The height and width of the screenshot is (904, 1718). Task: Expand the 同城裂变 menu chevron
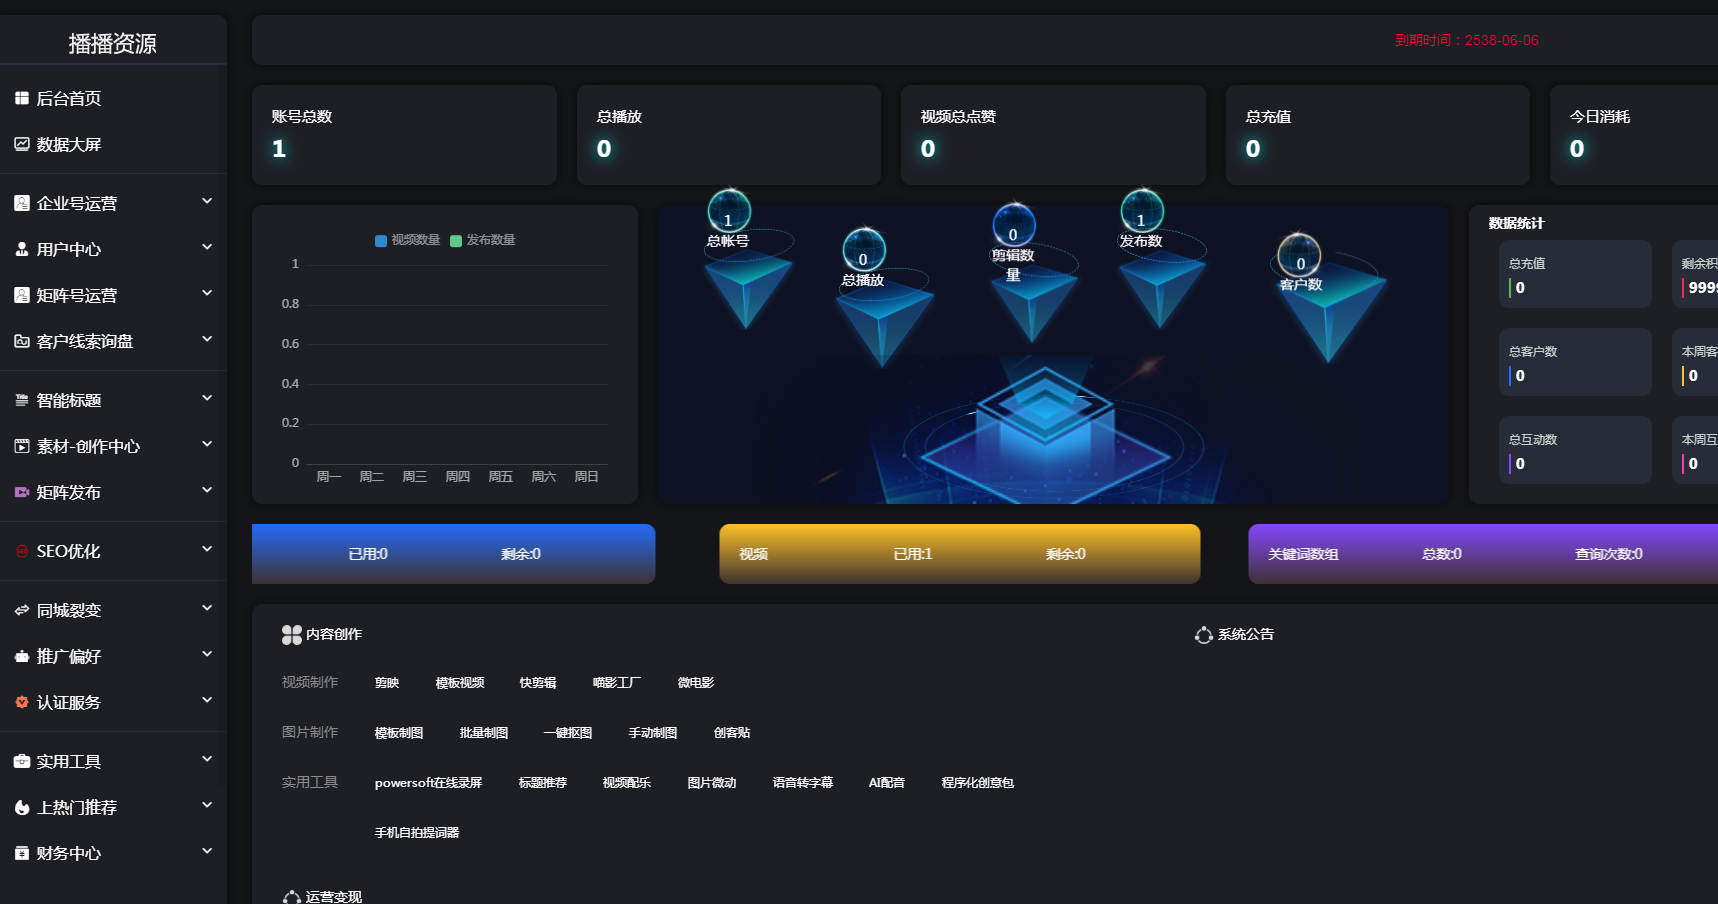[x=207, y=608]
